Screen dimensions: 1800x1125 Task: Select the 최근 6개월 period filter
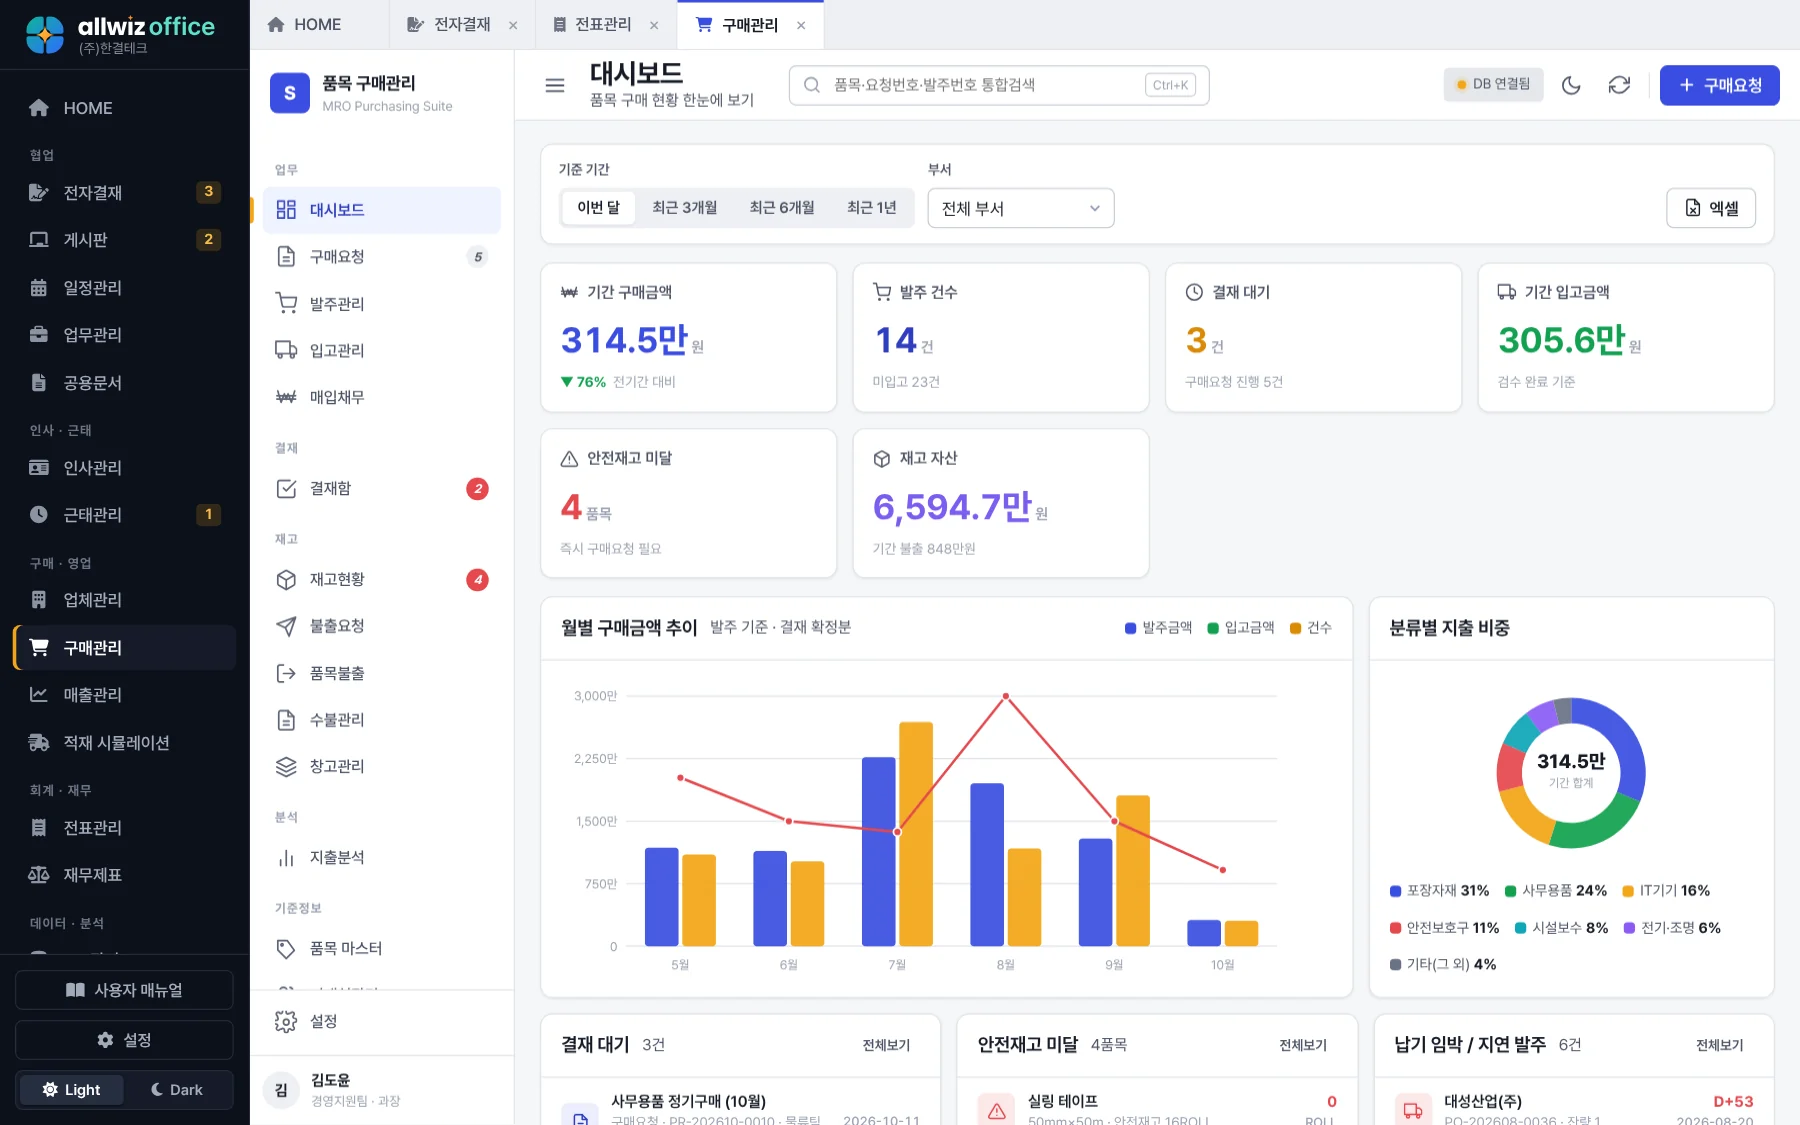[782, 208]
